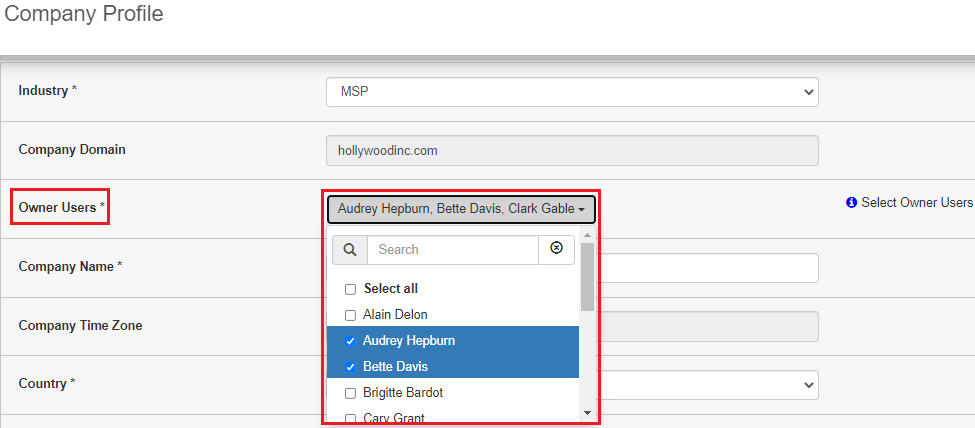Click the scroll up arrow in owner list
This screenshot has width=975, height=428.
click(587, 235)
